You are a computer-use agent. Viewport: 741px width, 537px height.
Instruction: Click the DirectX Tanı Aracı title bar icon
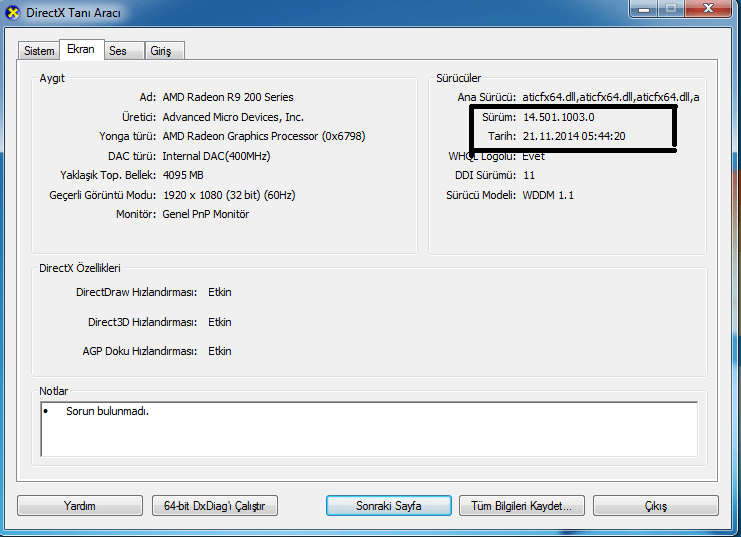13,13
